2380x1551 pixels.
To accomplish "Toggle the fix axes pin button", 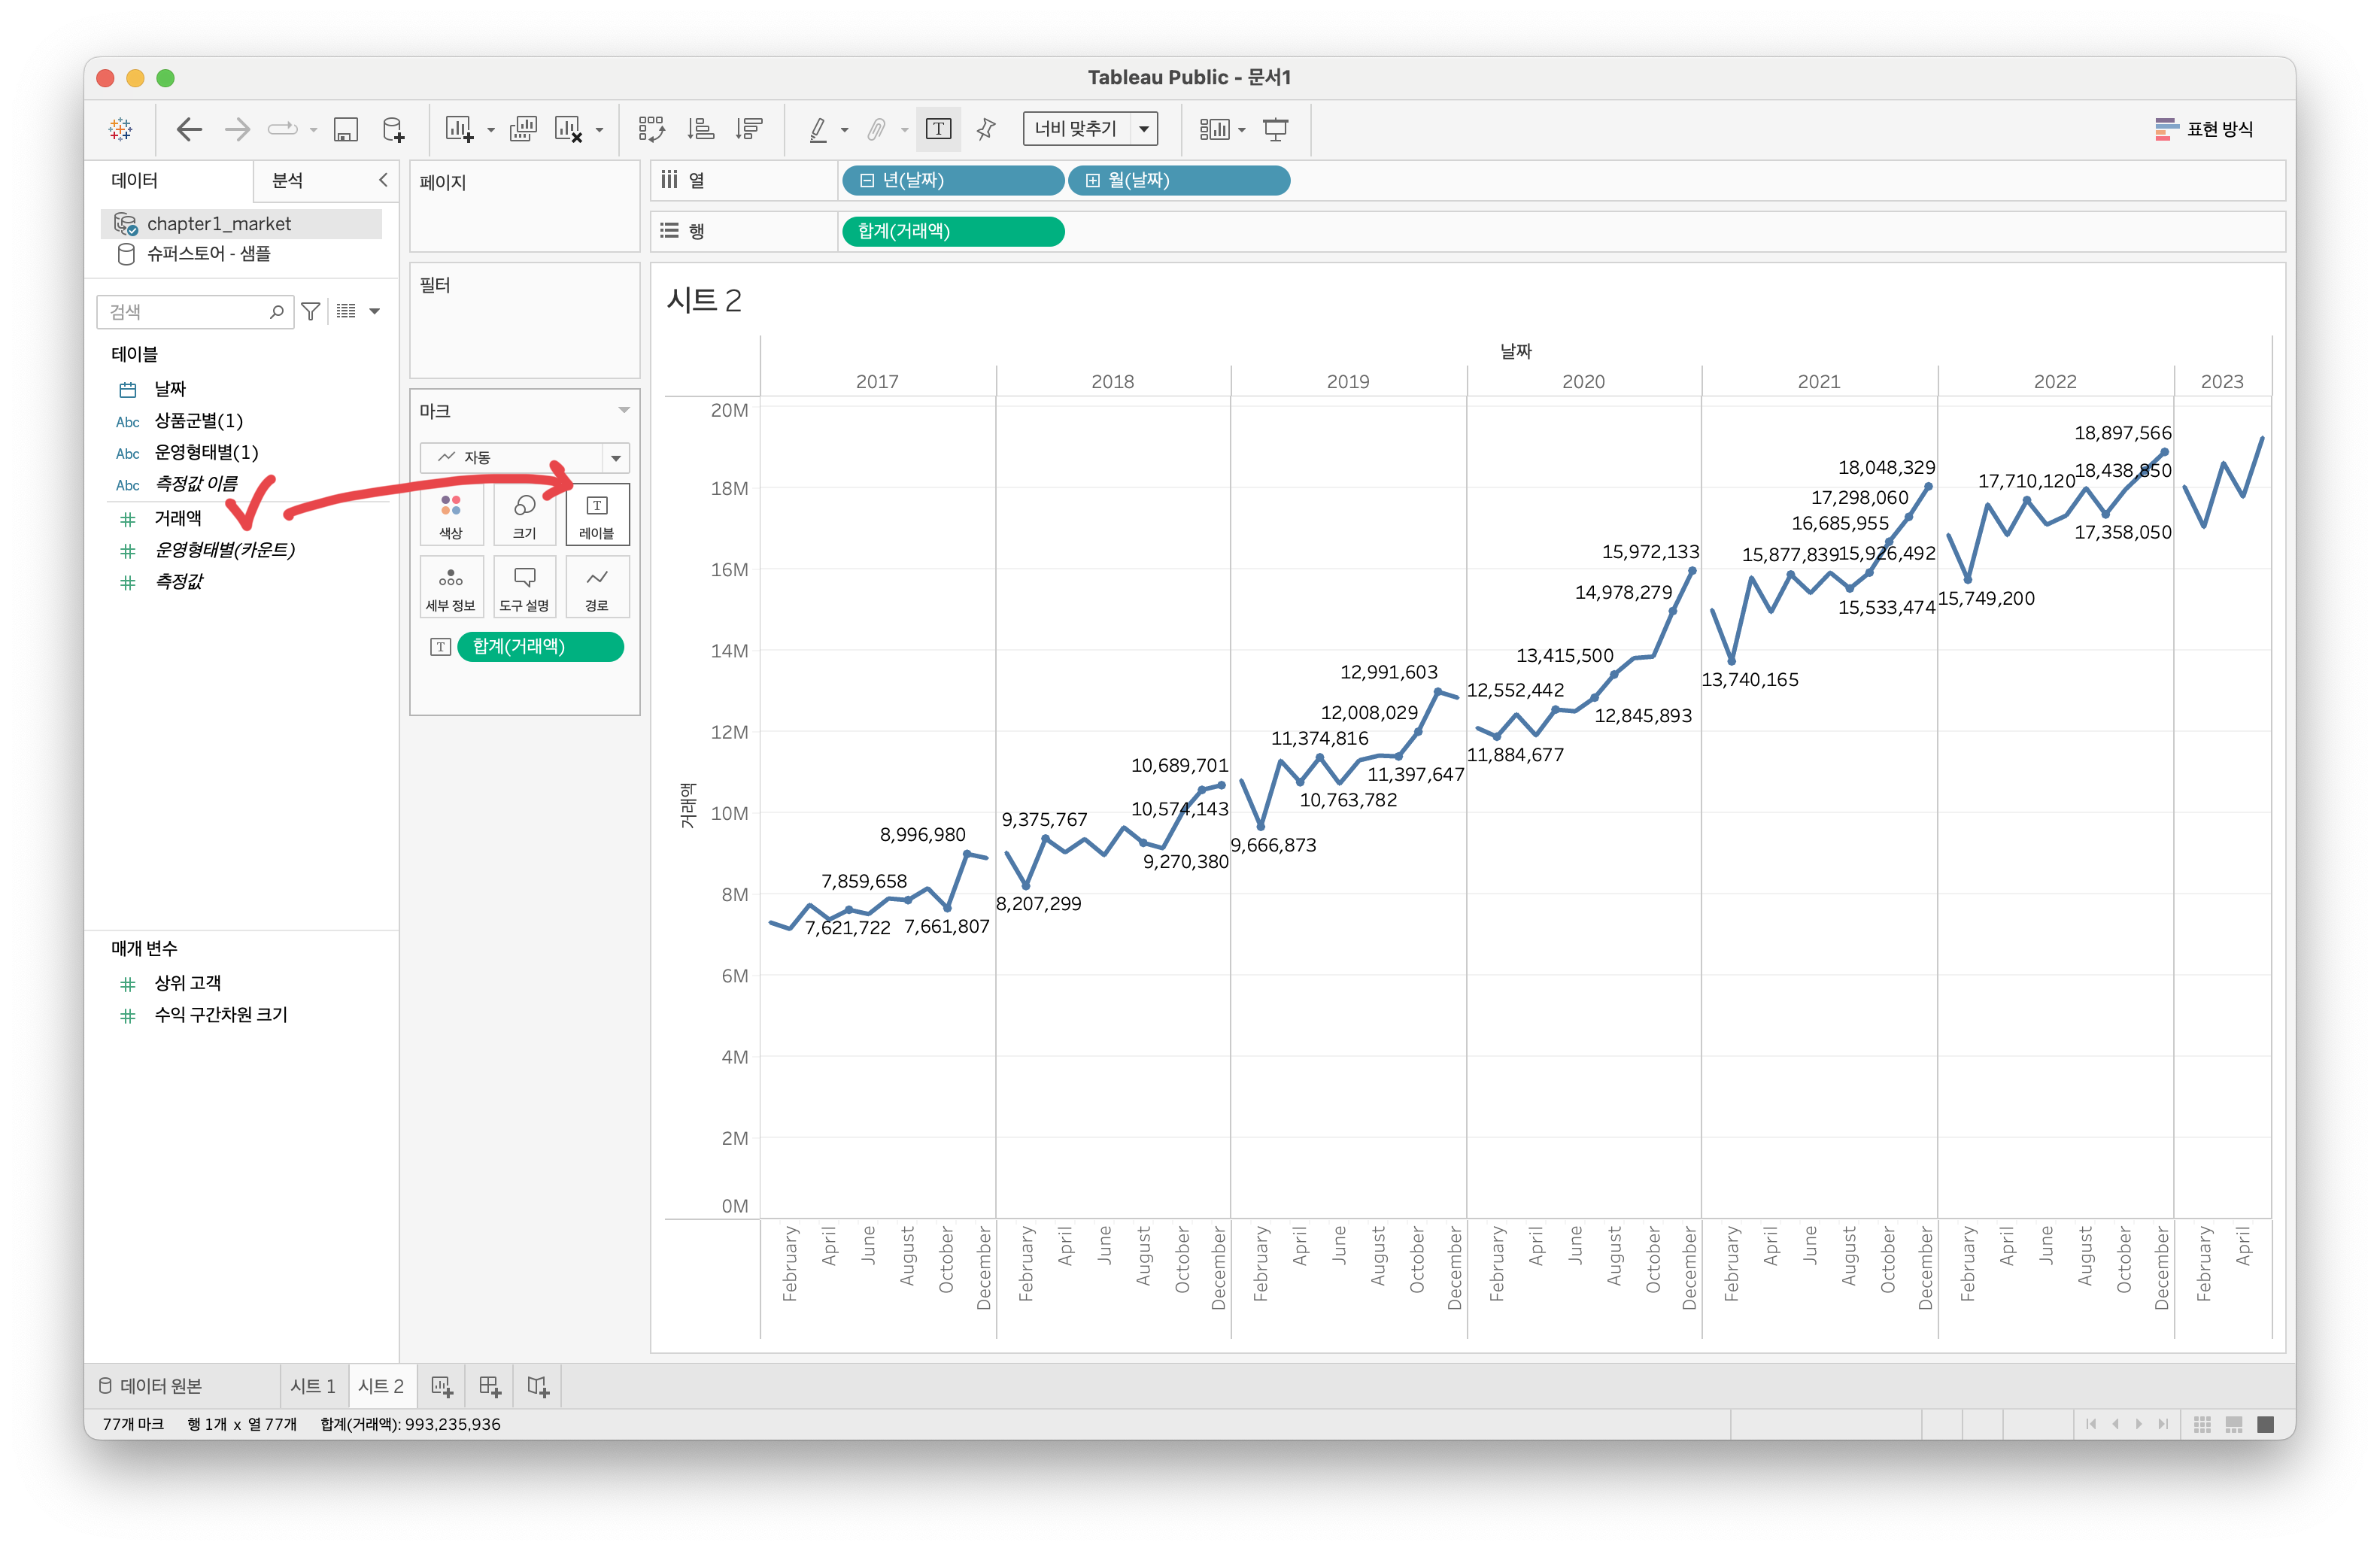I will pos(986,129).
